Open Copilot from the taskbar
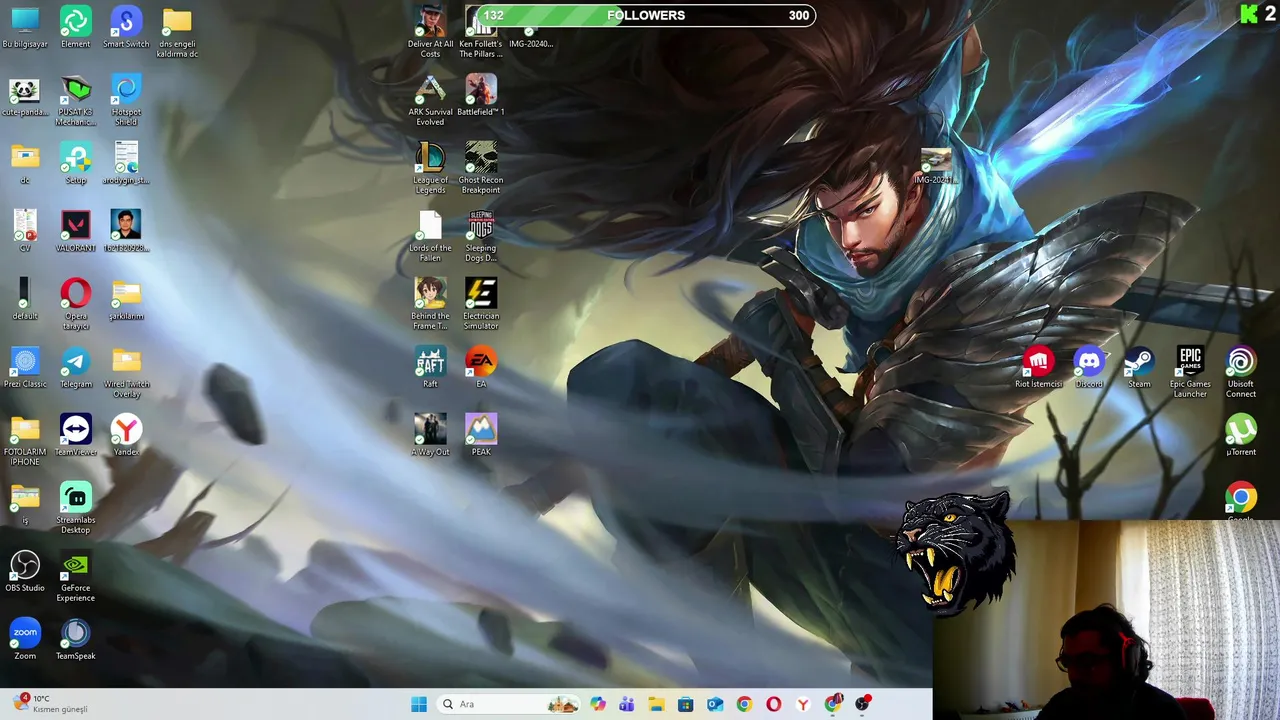This screenshot has height=720, width=1280. [598, 704]
